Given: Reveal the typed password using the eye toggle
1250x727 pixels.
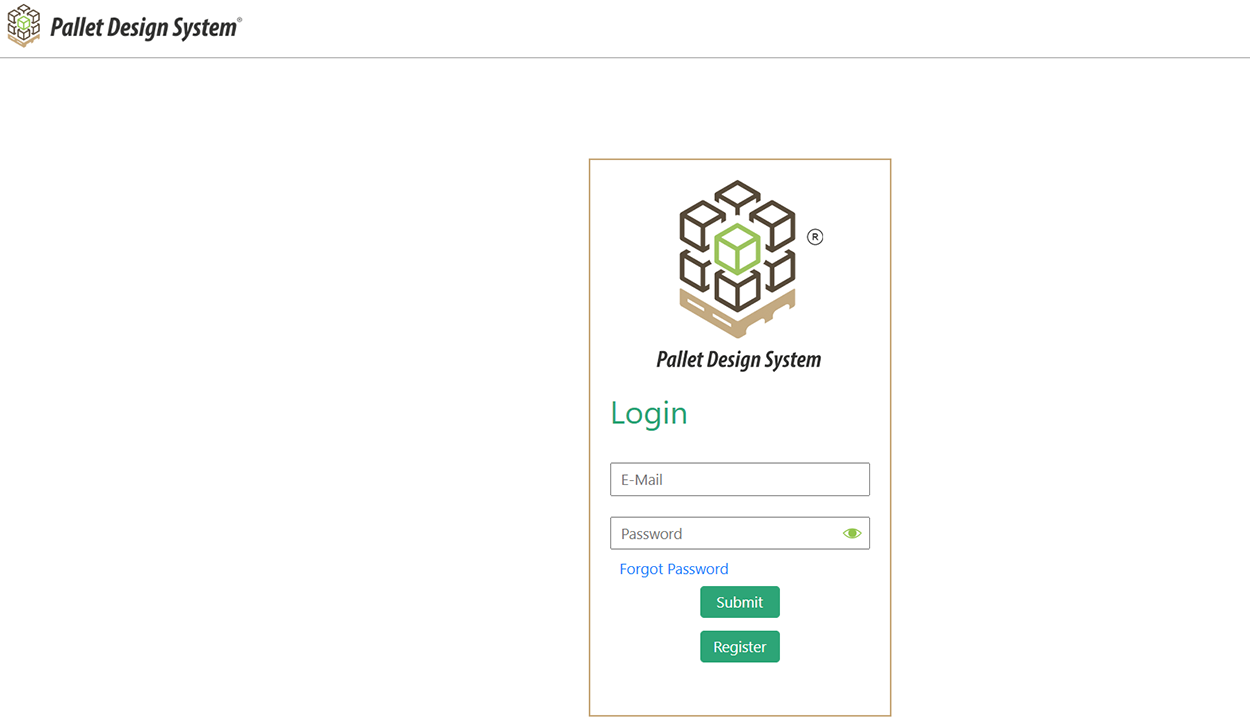Looking at the screenshot, I should point(852,533).
